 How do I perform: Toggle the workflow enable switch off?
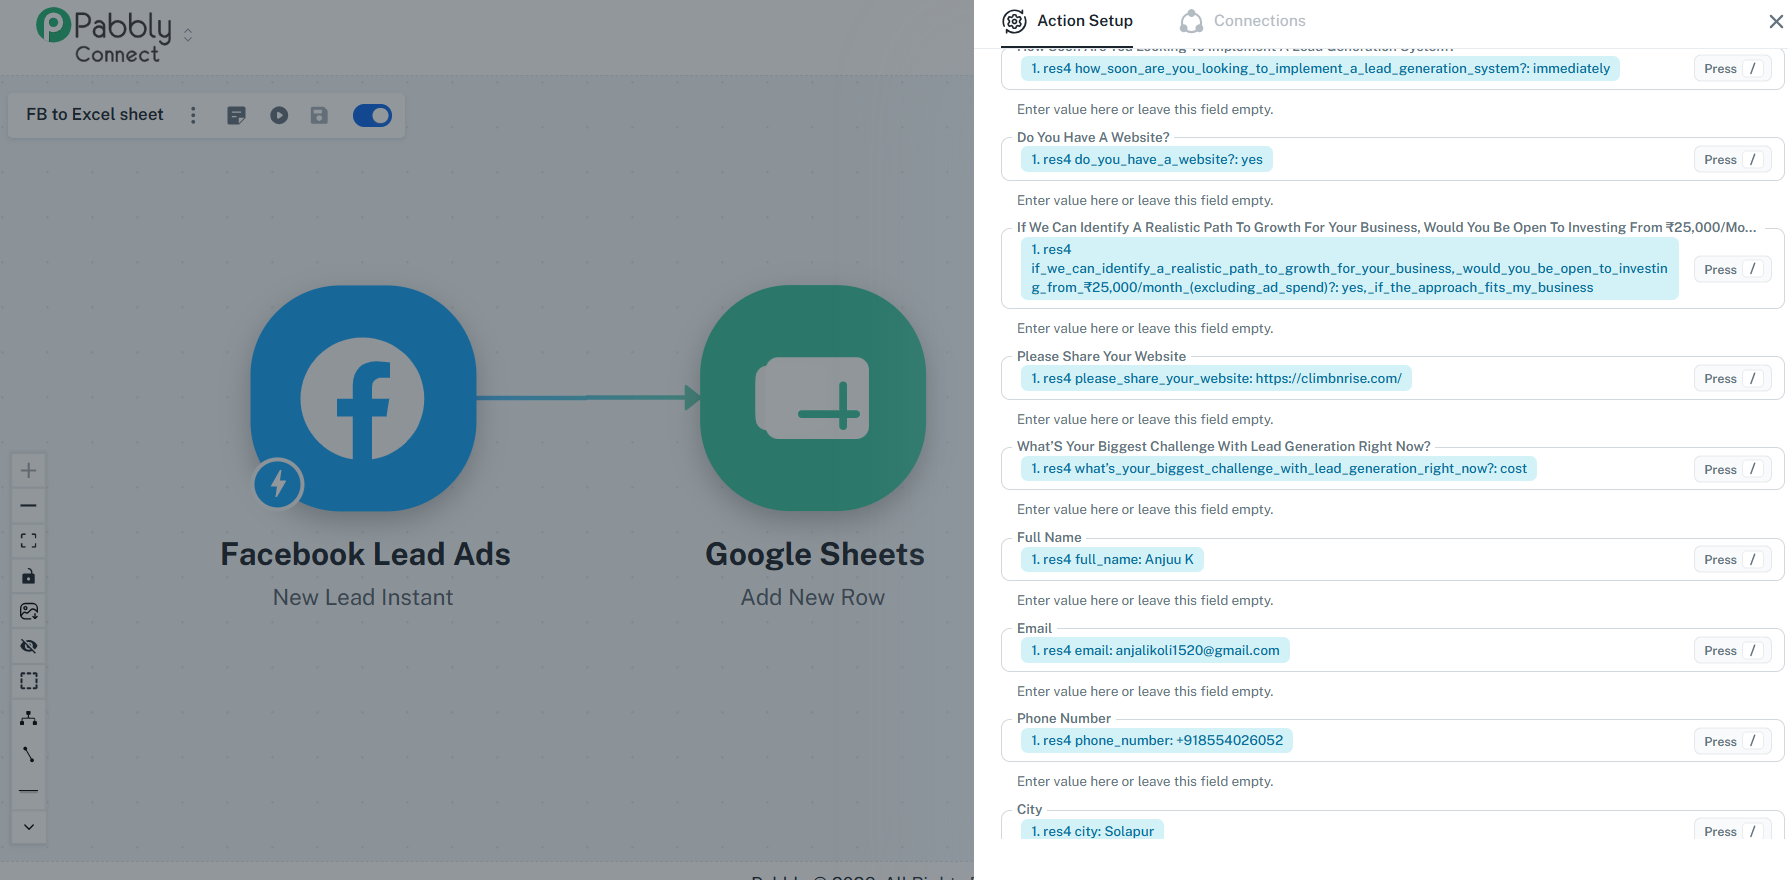[372, 115]
